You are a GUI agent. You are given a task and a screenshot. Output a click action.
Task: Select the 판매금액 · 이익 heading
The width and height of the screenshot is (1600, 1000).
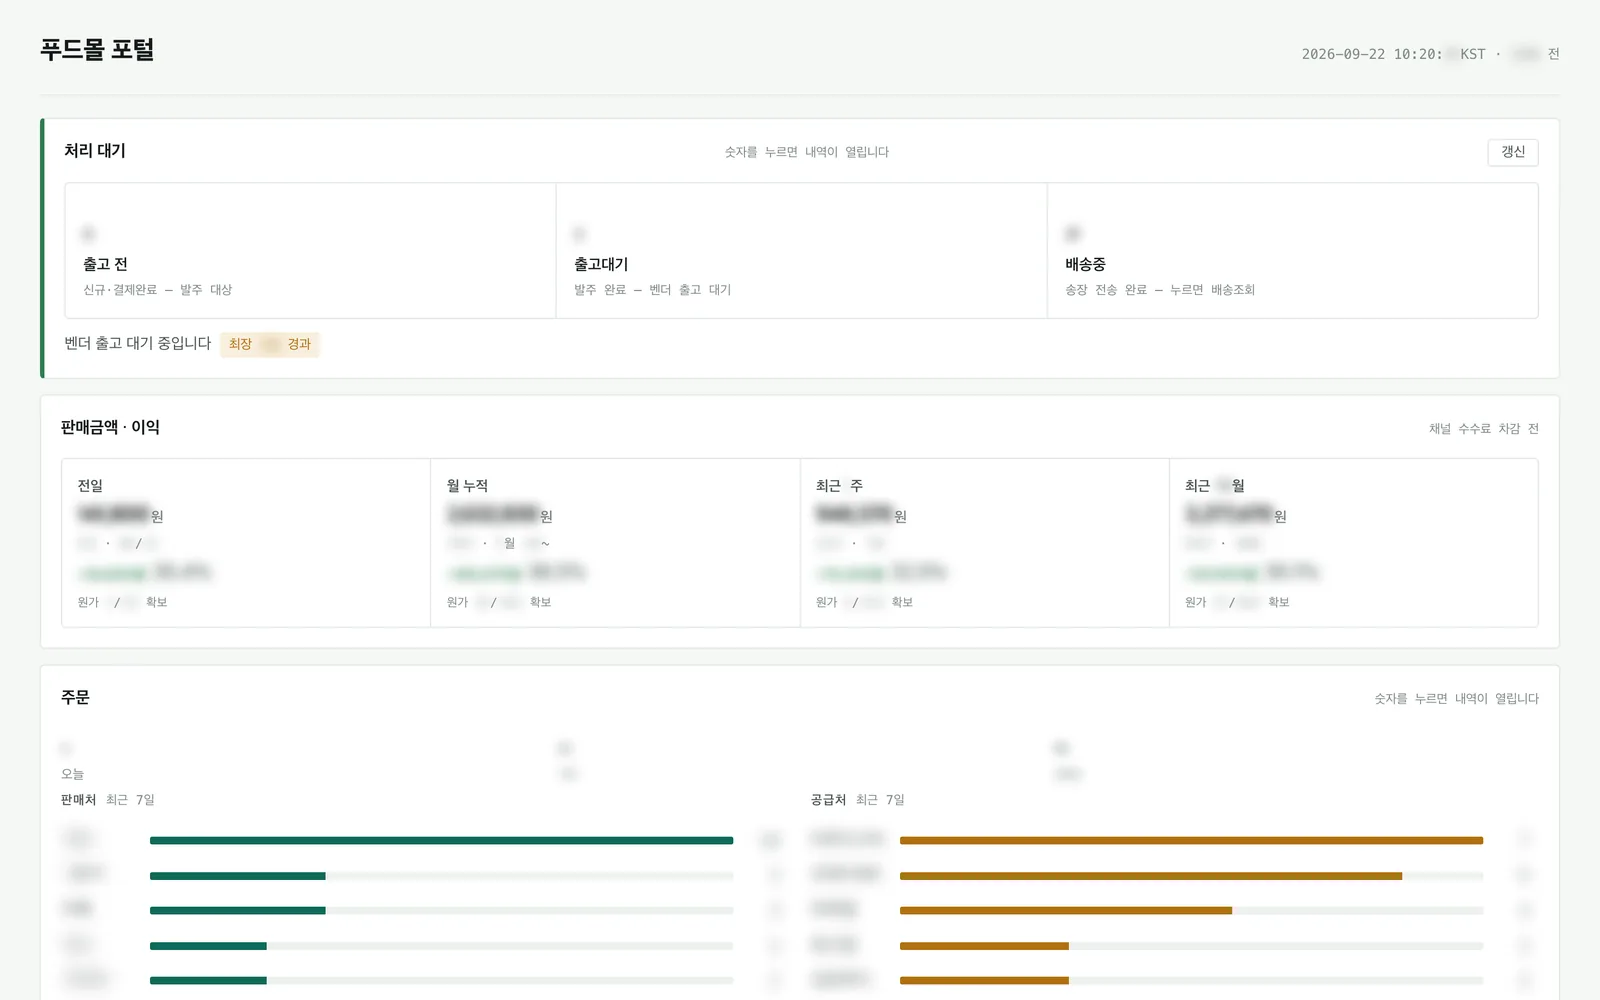[x=110, y=428]
